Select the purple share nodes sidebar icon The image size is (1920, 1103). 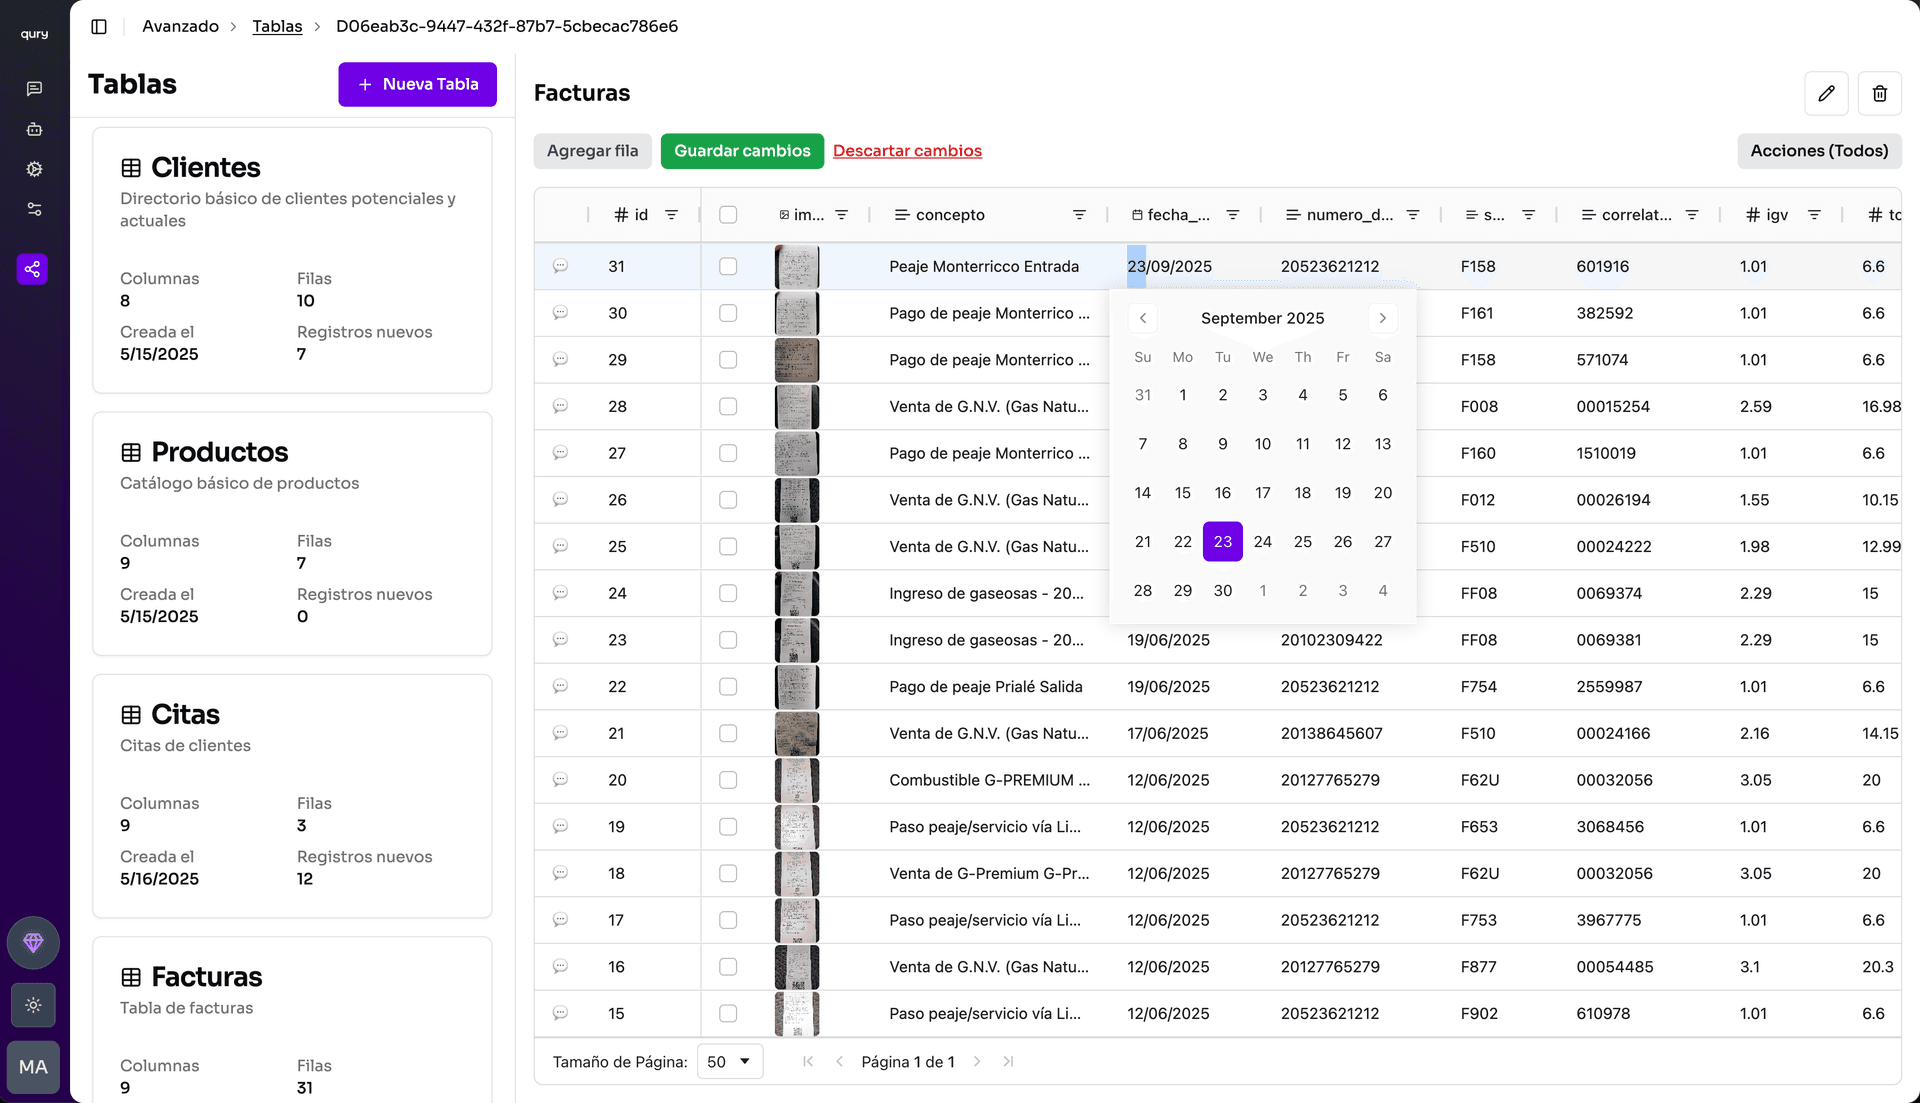point(32,269)
